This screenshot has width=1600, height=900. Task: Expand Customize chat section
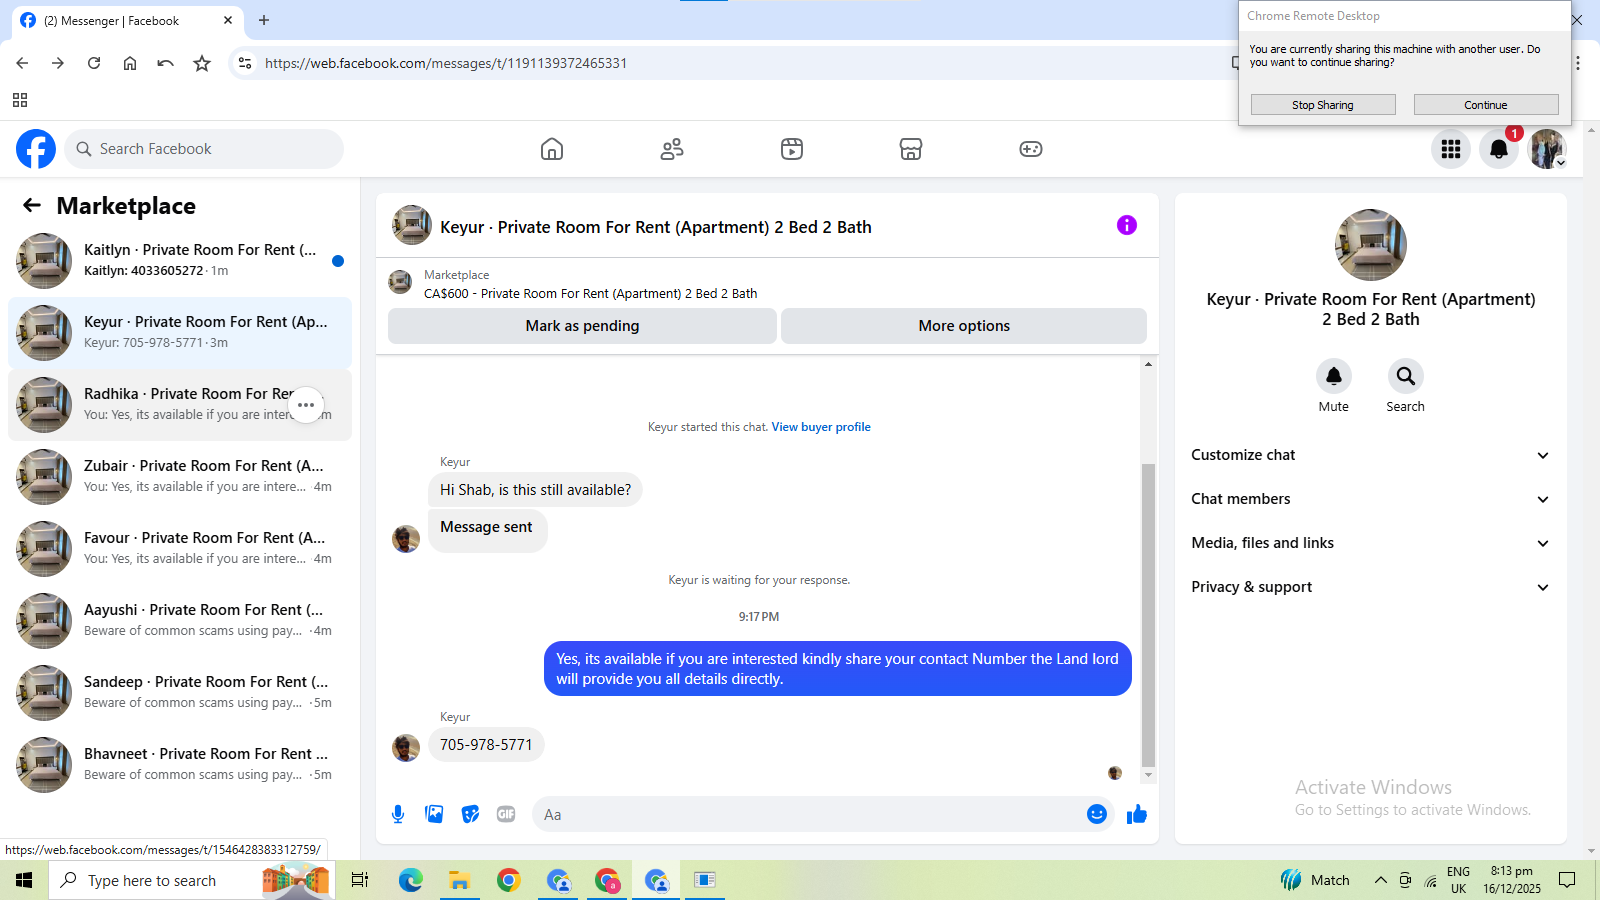(x=1369, y=455)
